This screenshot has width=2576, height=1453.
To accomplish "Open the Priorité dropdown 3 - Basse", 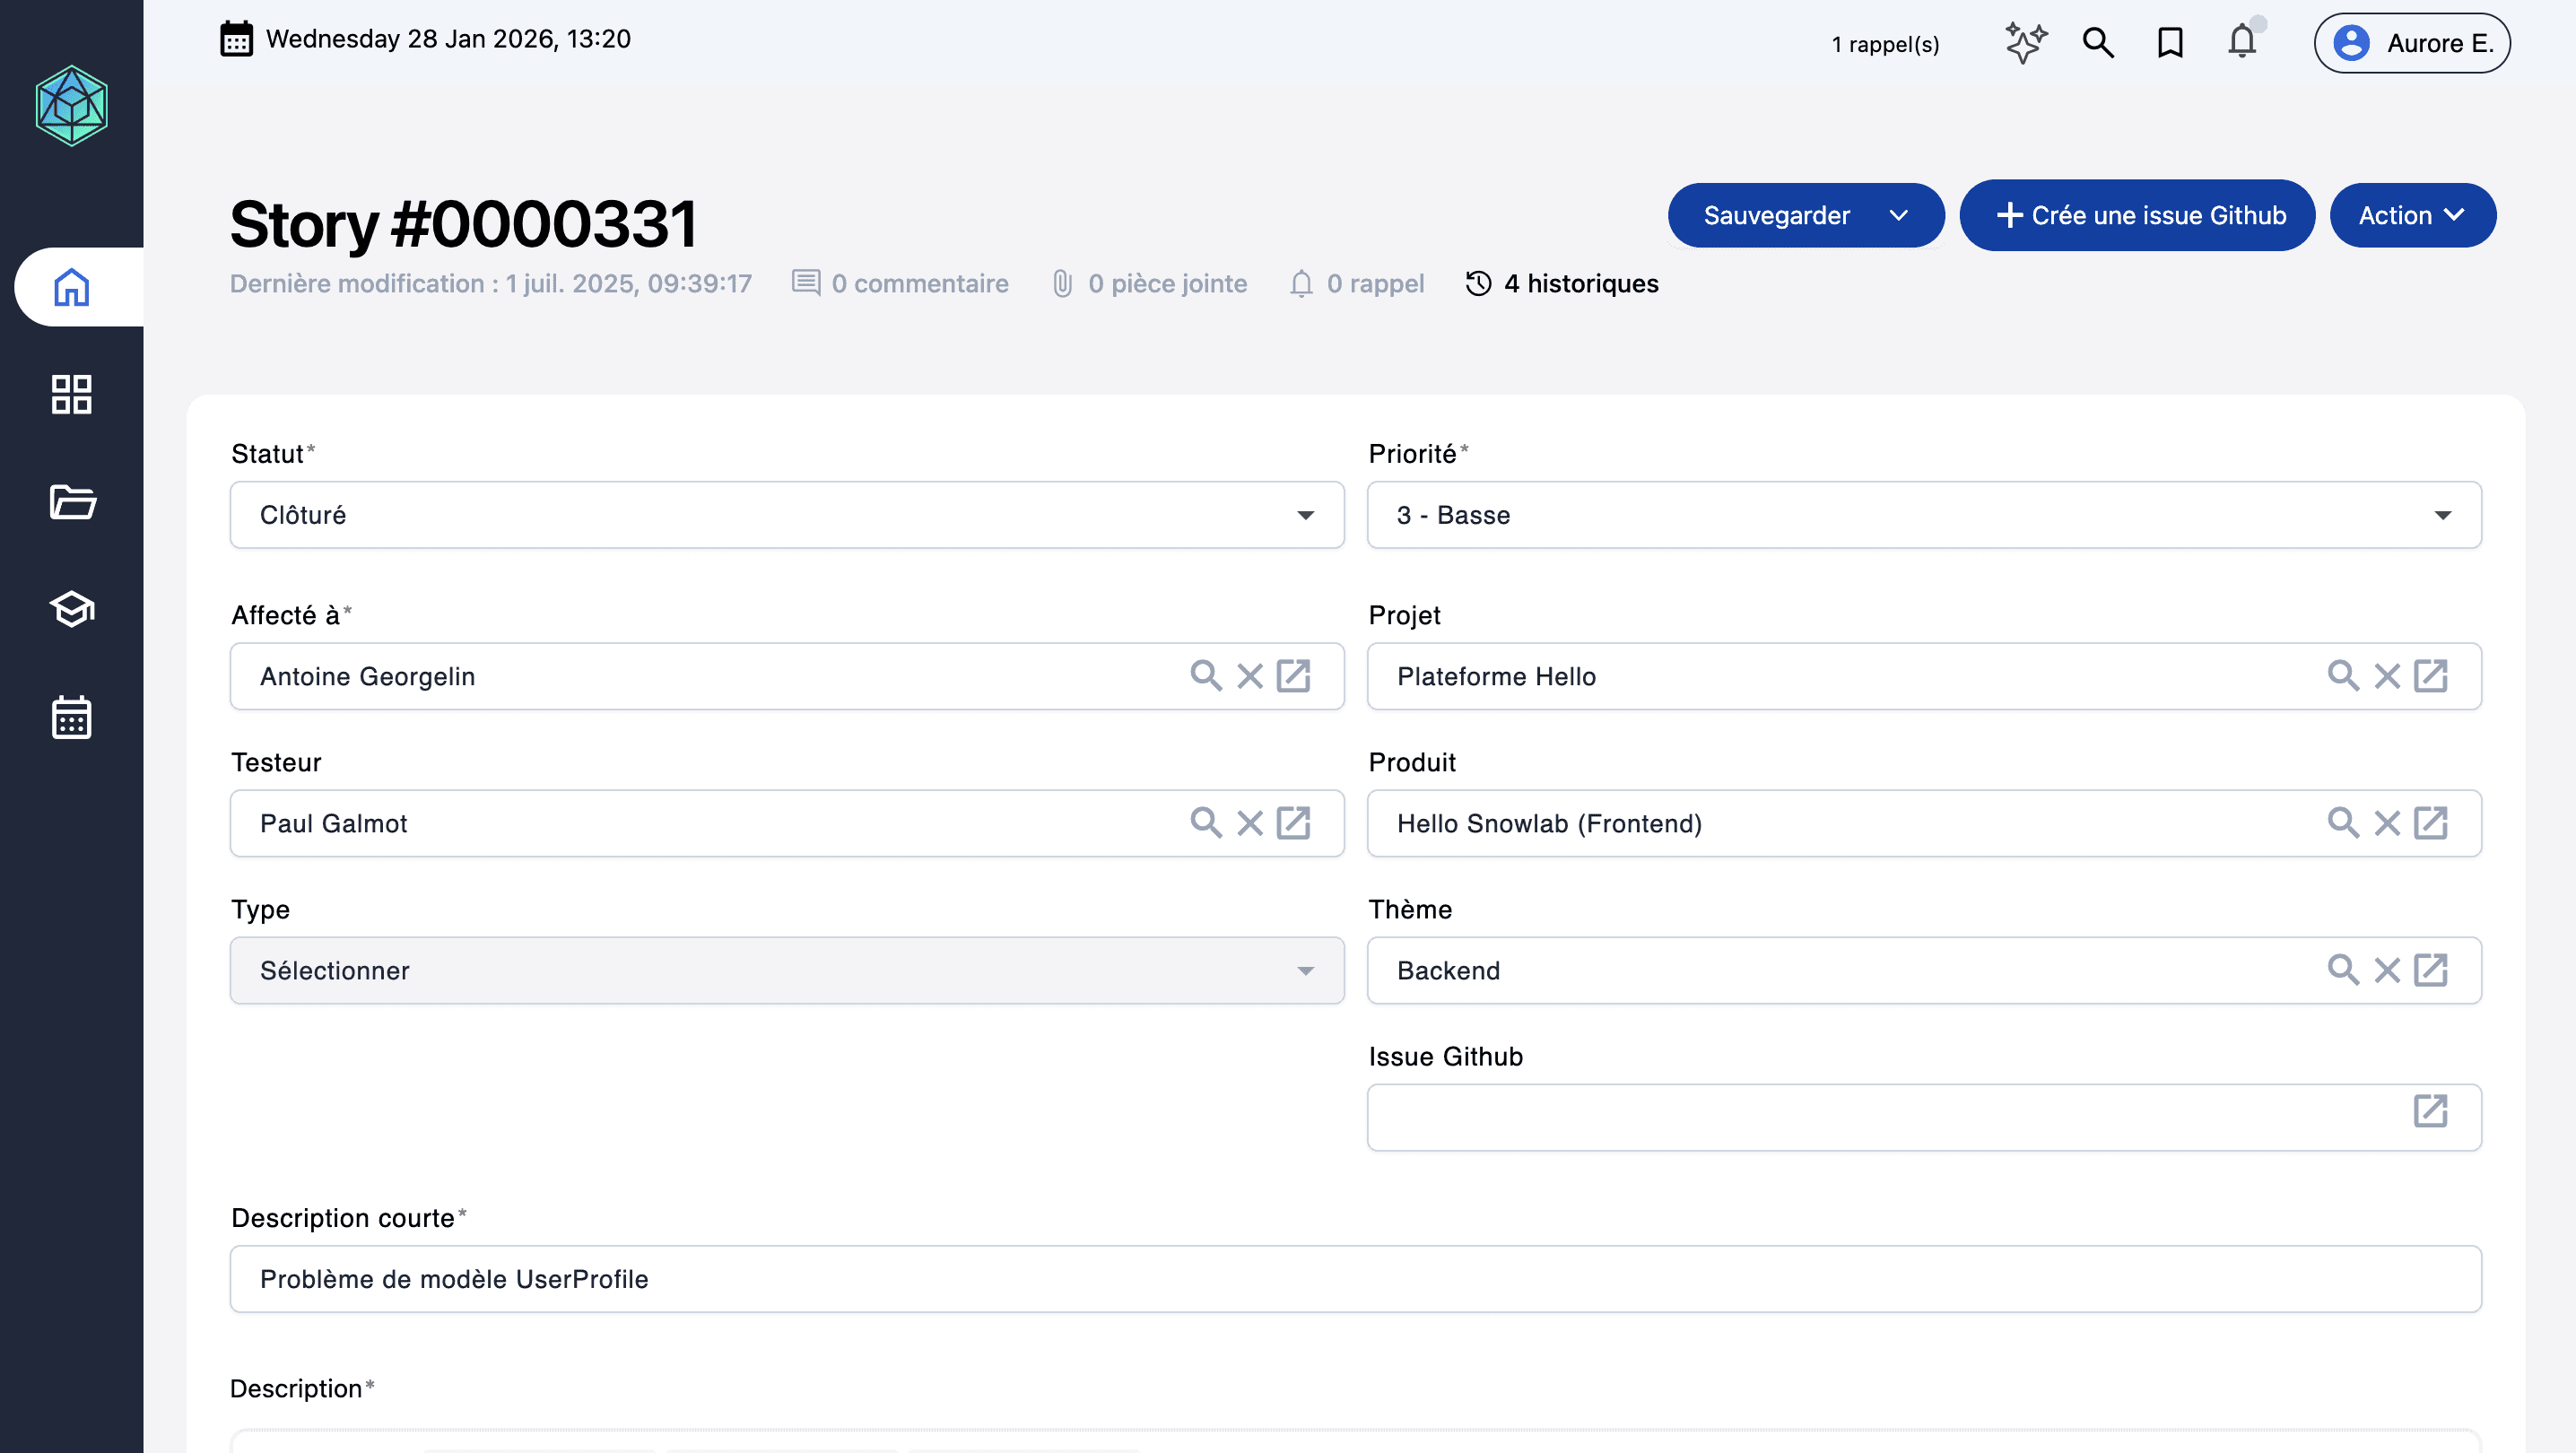I will pyautogui.click(x=1923, y=515).
